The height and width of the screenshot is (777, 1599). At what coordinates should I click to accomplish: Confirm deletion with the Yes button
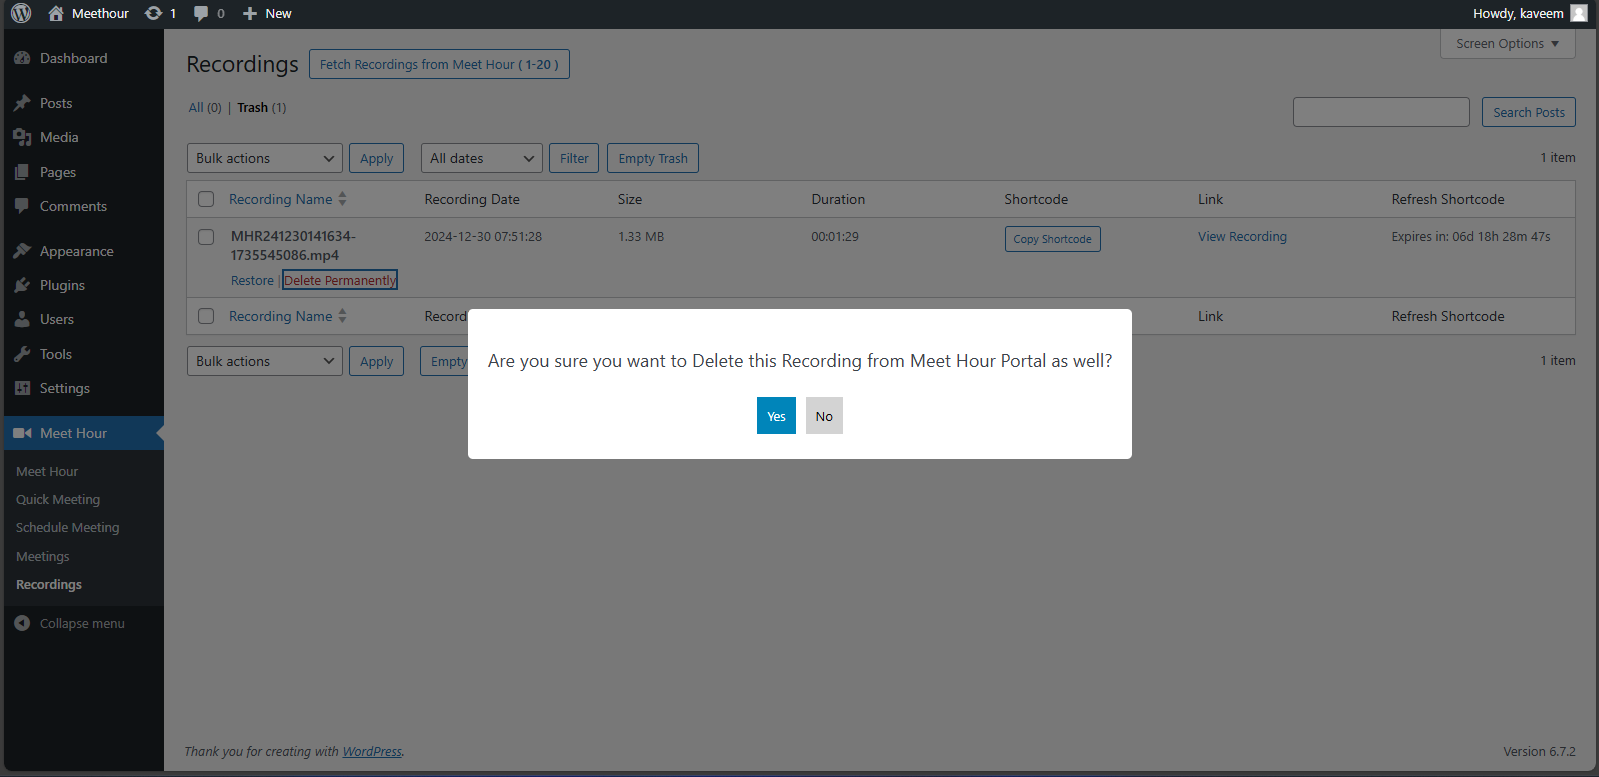click(776, 416)
